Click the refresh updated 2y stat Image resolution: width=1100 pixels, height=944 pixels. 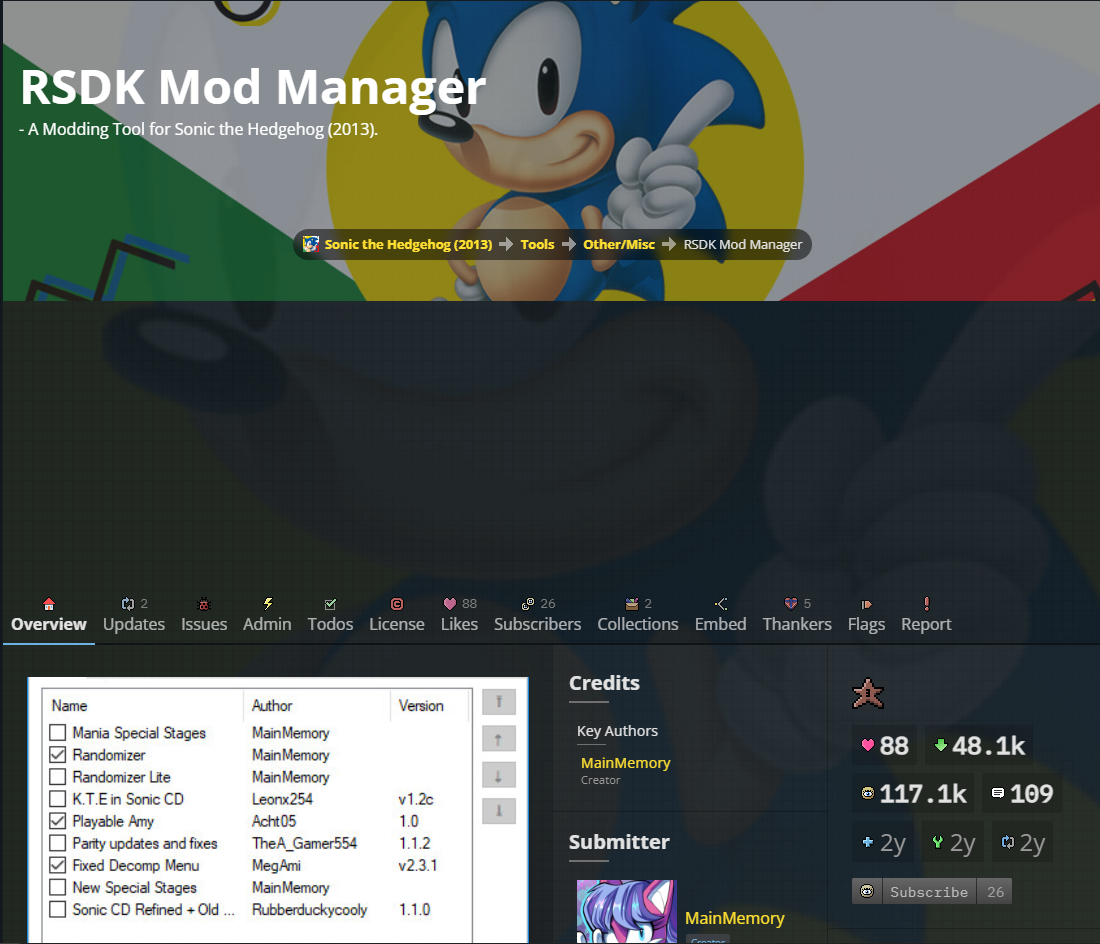point(1023,842)
